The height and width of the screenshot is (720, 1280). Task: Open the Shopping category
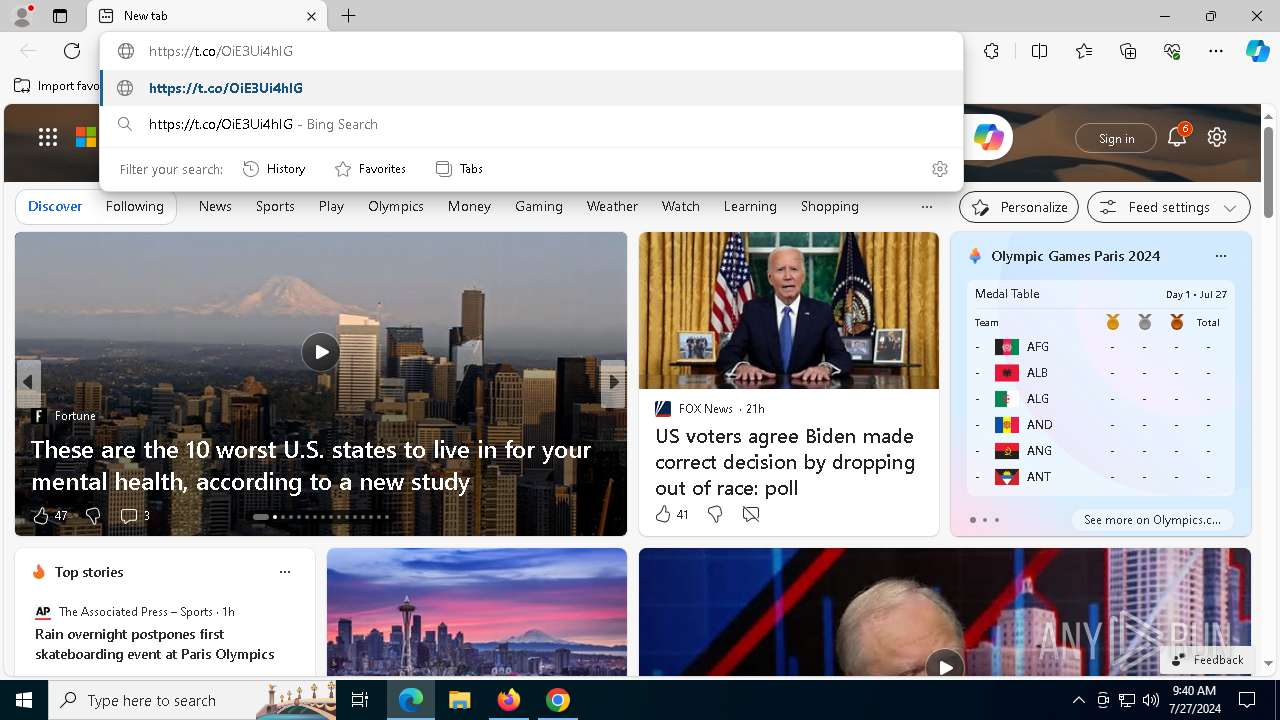830,206
